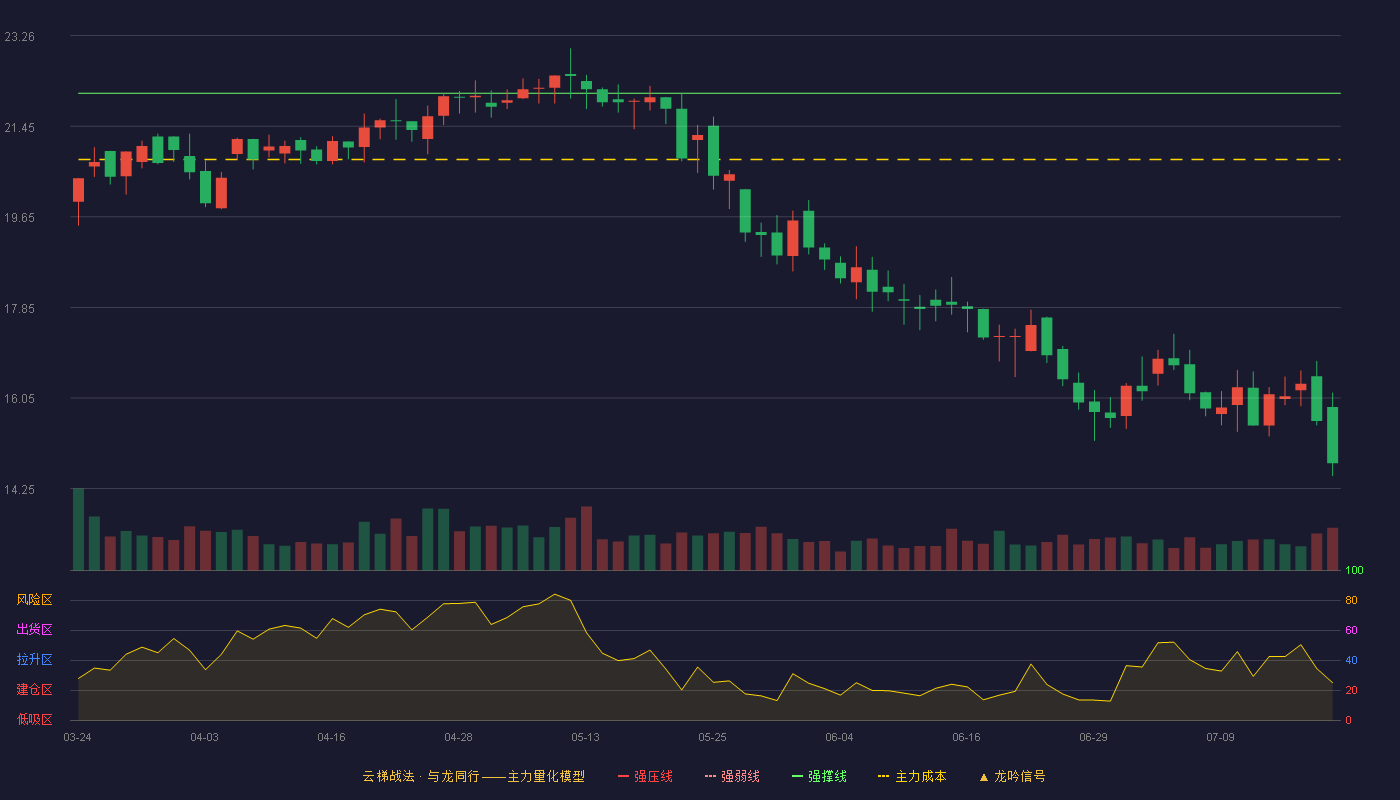
Task: Click the last green candlestick on right
Action: click(1332, 435)
